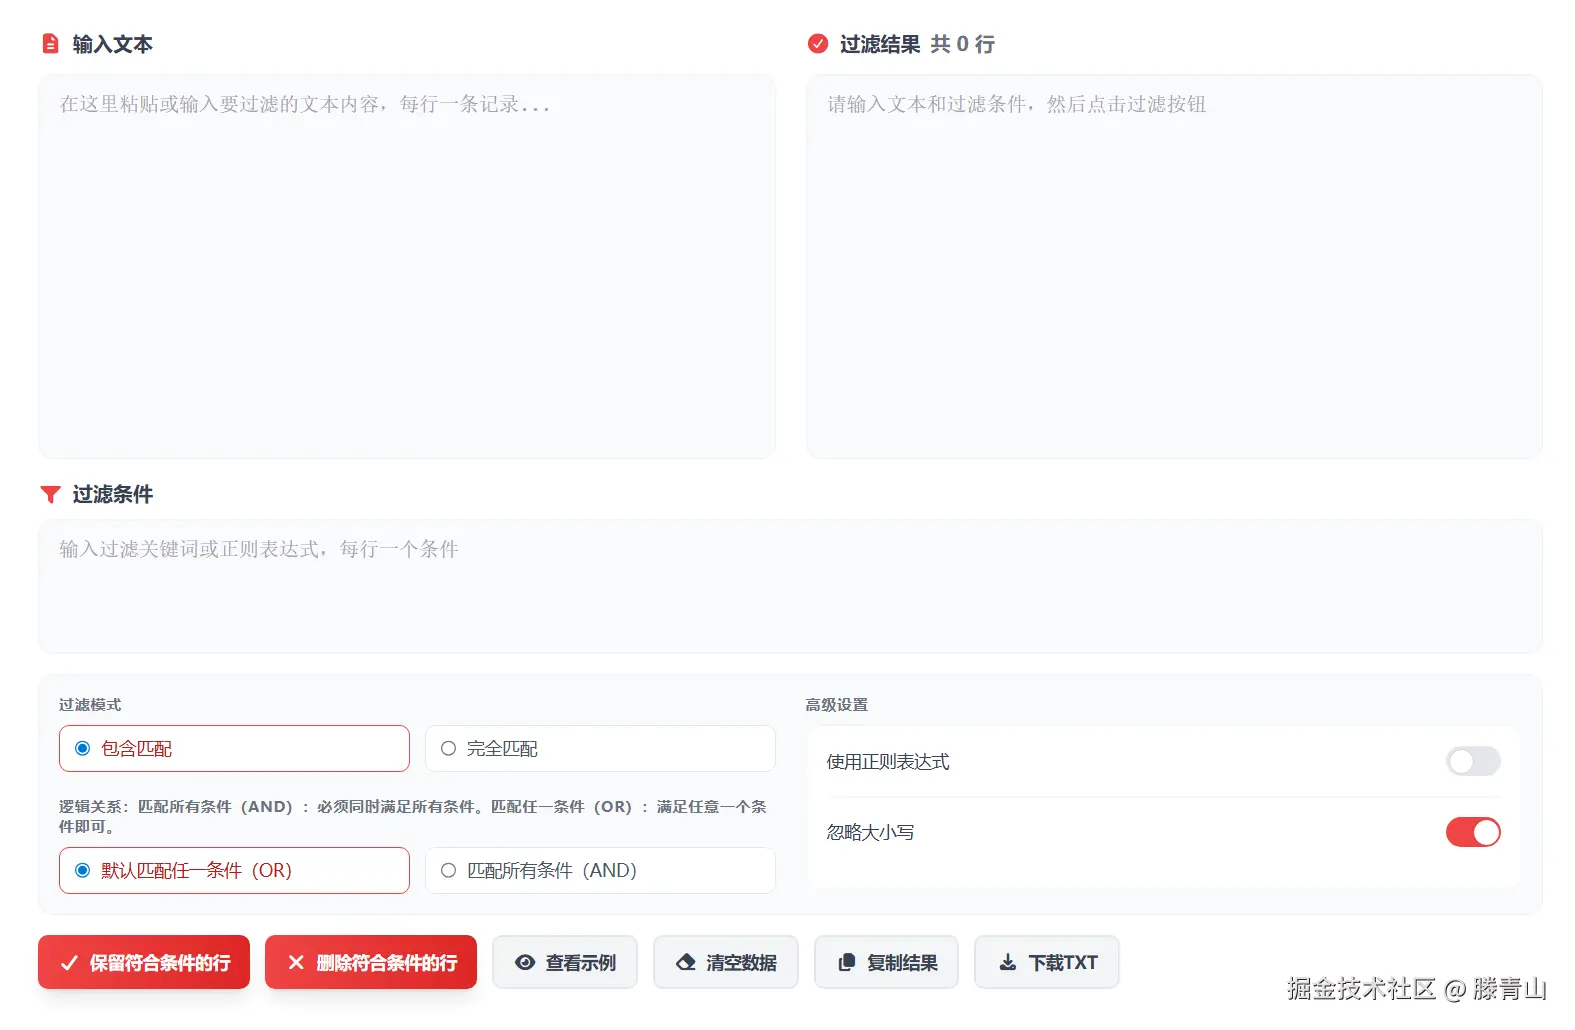Choose 匹配所有条件 (AND) logic
The width and height of the screenshot is (1575, 1030).
click(x=600, y=870)
